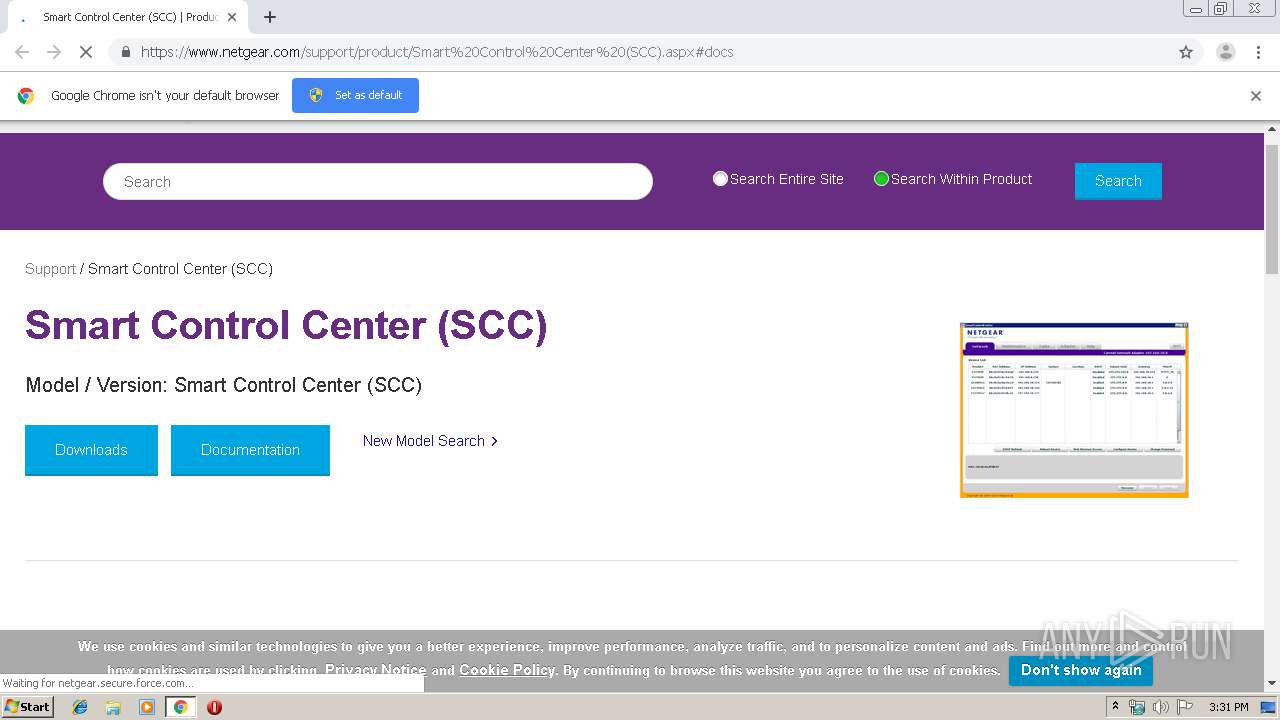1280x720 pixels.
Task: Open the Cookie Policy link
Action: point(507,670)
